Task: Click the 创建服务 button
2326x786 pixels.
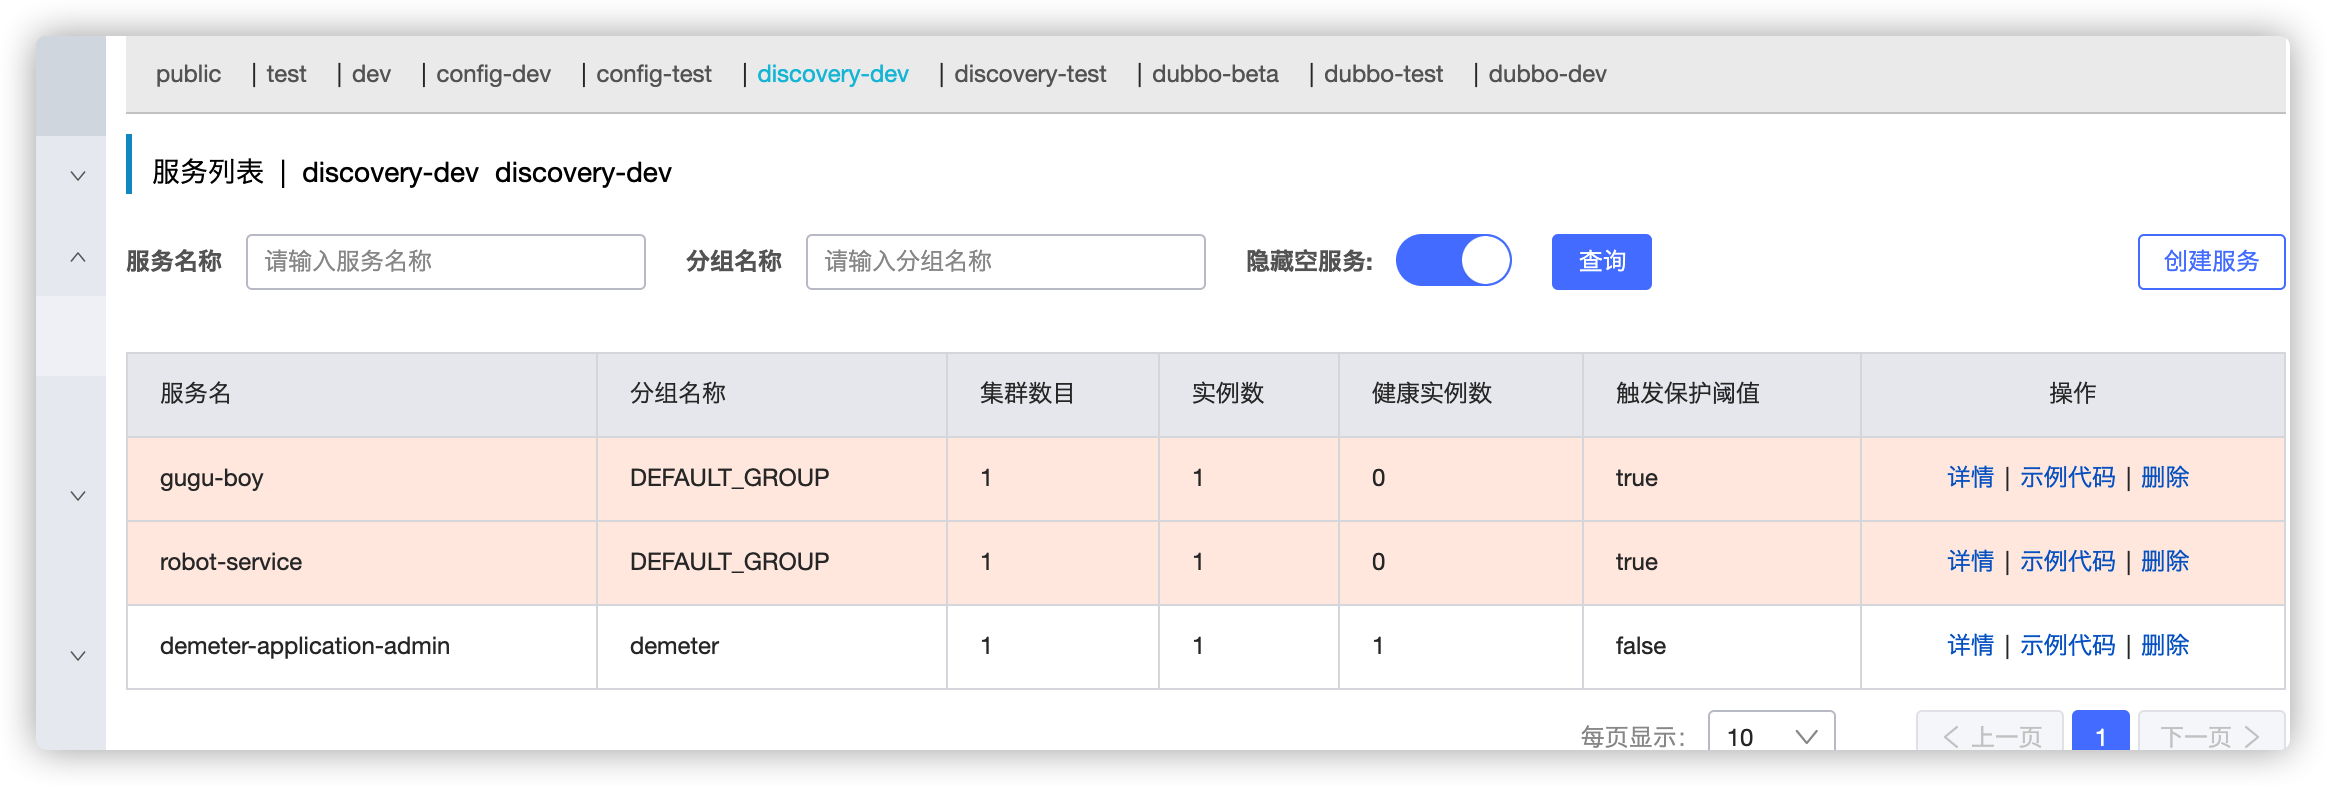Action: 2210,262
